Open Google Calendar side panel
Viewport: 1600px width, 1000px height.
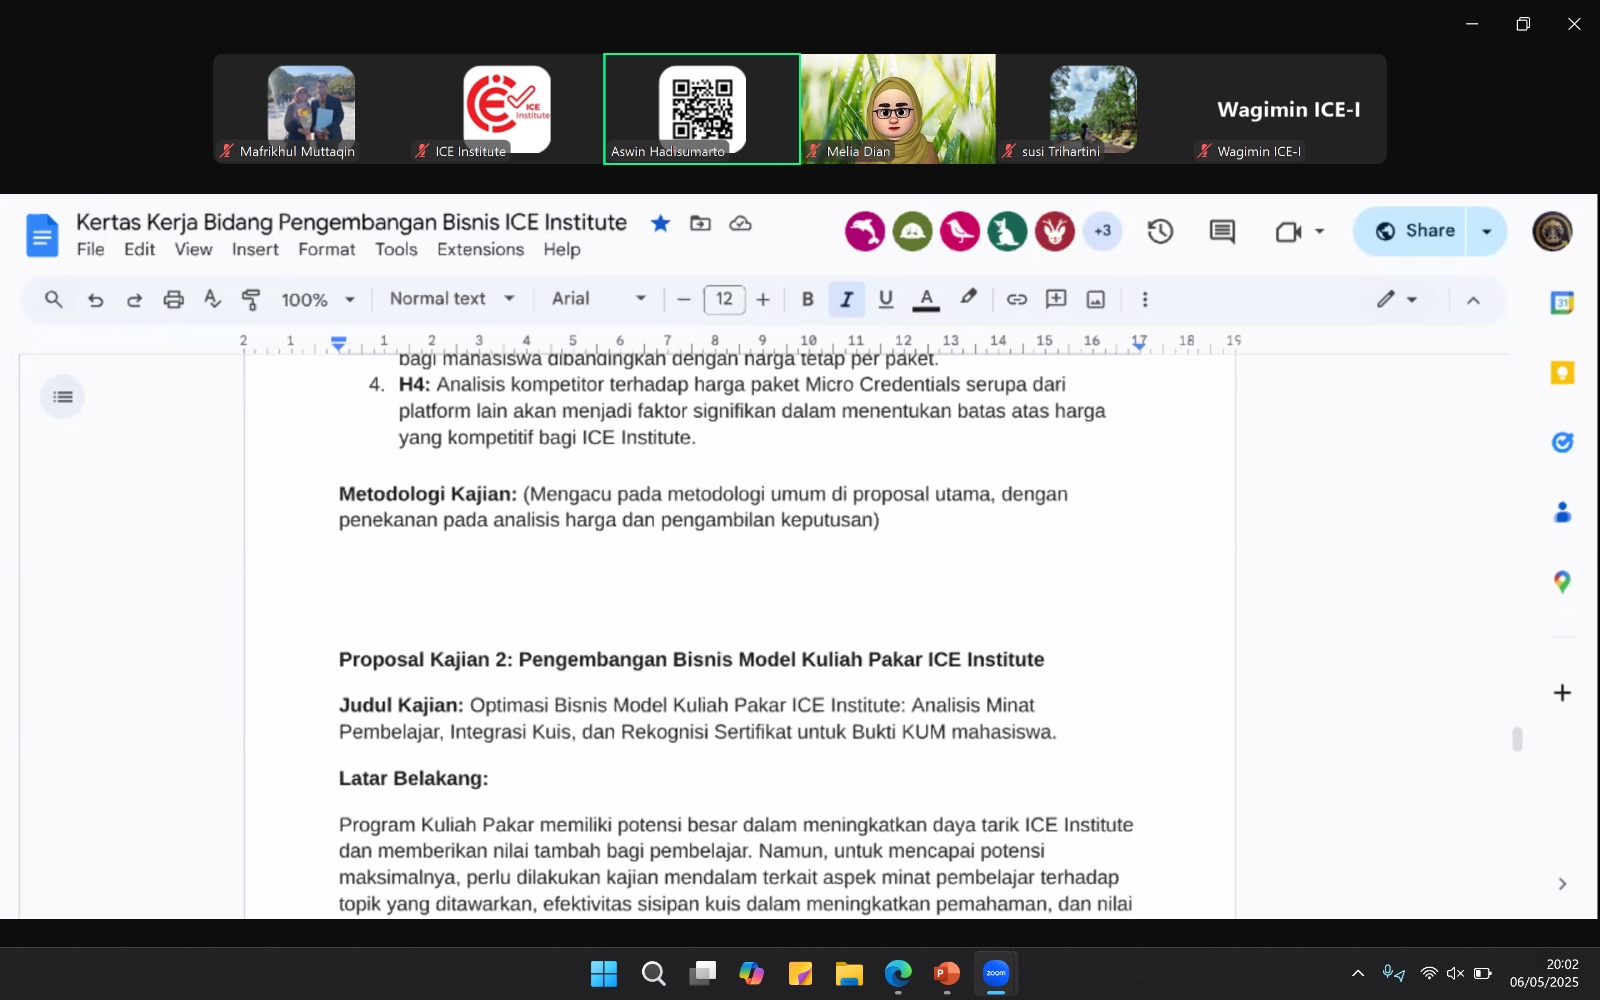(x=1562, y=303)
